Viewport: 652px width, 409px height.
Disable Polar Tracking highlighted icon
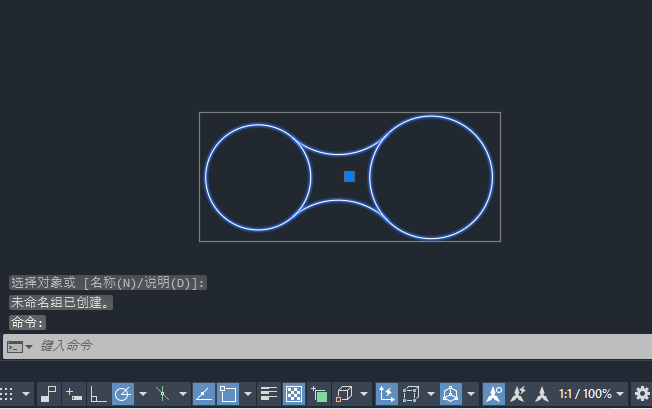(x=123, y=394)
